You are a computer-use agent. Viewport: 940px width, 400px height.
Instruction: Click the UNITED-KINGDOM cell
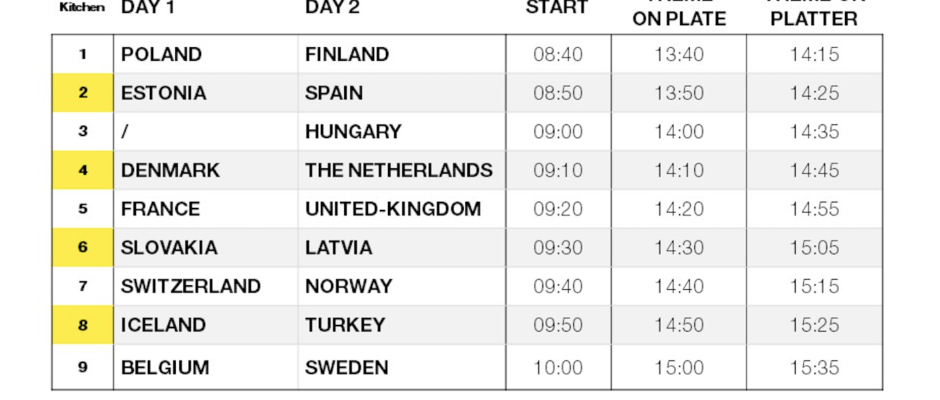[x=393, y=209]
